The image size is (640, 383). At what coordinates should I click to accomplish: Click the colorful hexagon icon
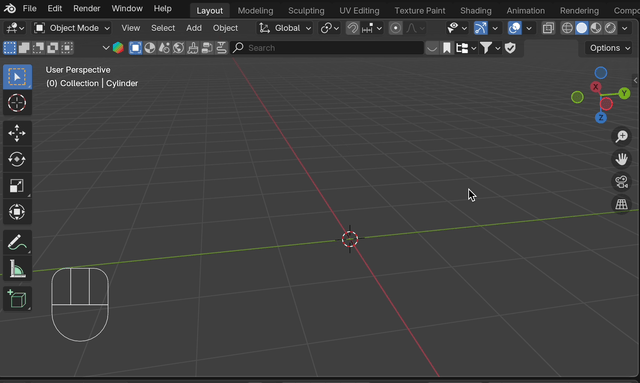[x=118, y=48]
